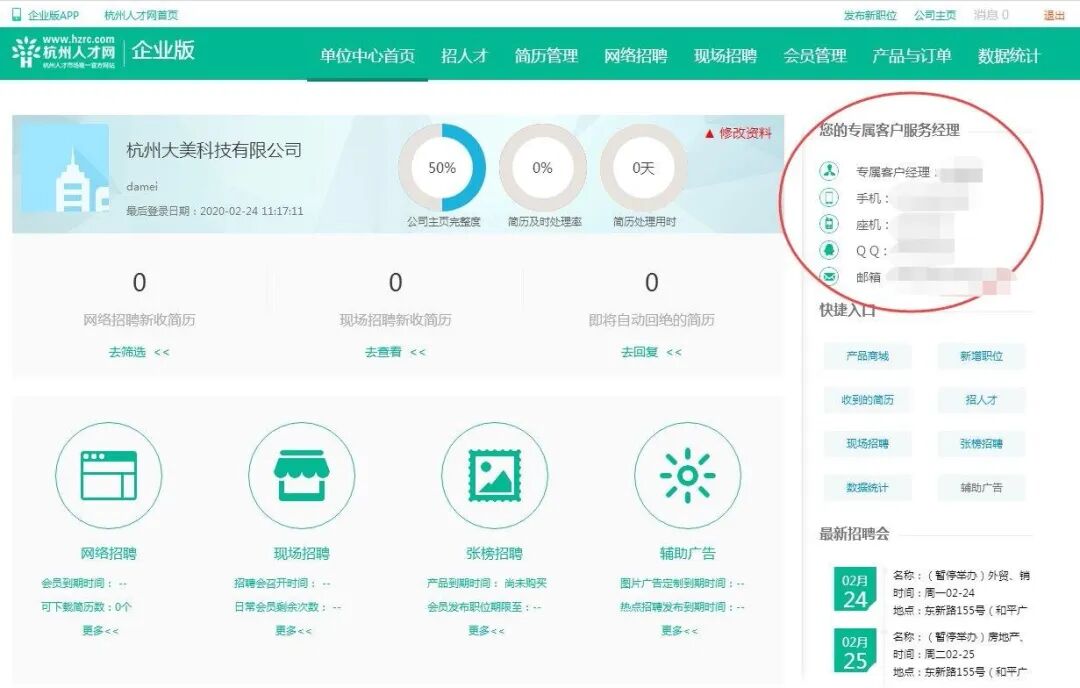
Task: Click the 张榜招聘 card title
Action: (x=495, y=553)
